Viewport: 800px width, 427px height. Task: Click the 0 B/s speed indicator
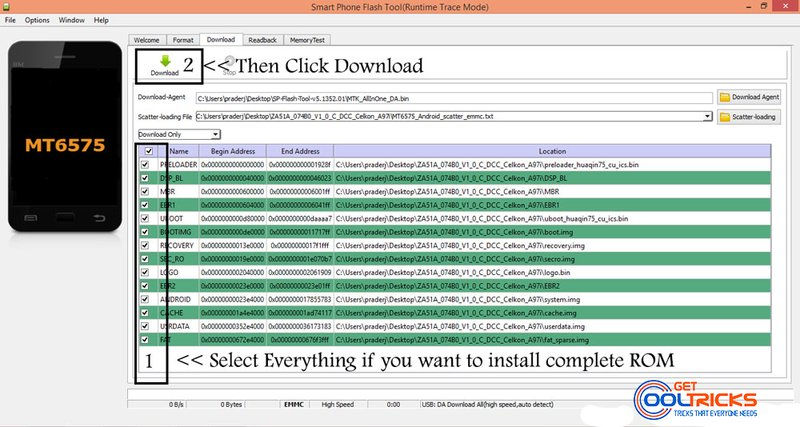point(176,404)
